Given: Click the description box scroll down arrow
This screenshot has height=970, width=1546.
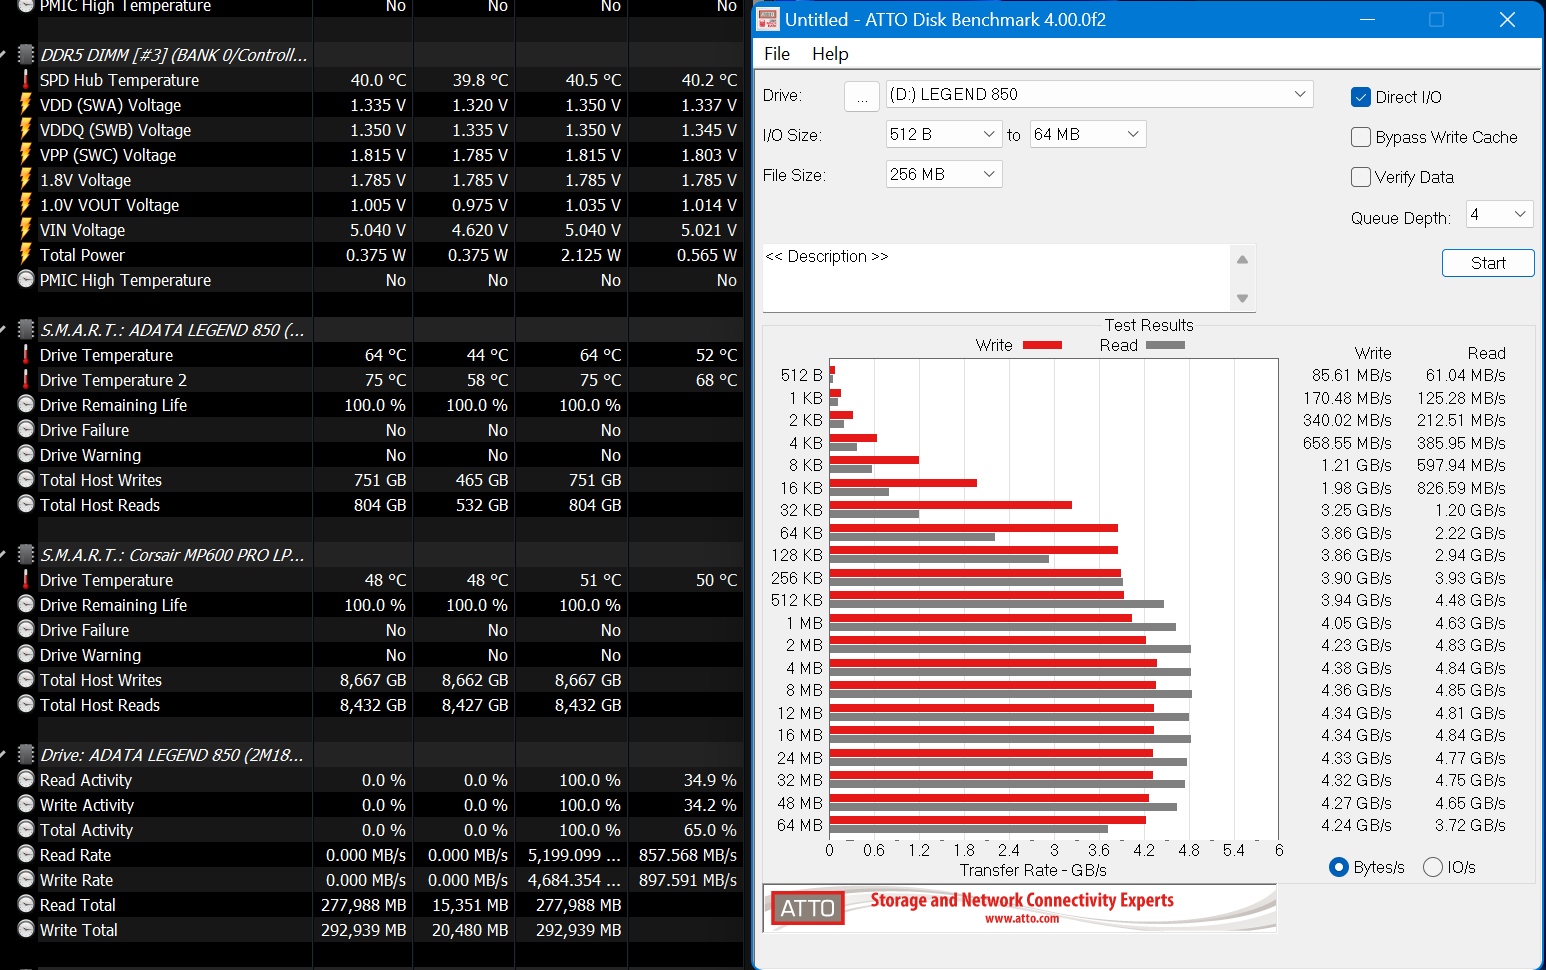Looking at the screenshot, I should click(x=1243, y=298).
